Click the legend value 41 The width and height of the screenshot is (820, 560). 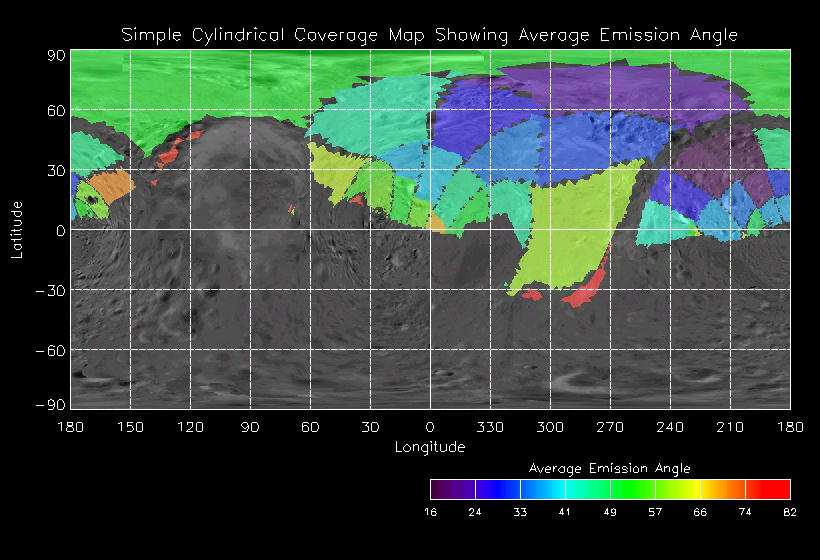(565, 512)
